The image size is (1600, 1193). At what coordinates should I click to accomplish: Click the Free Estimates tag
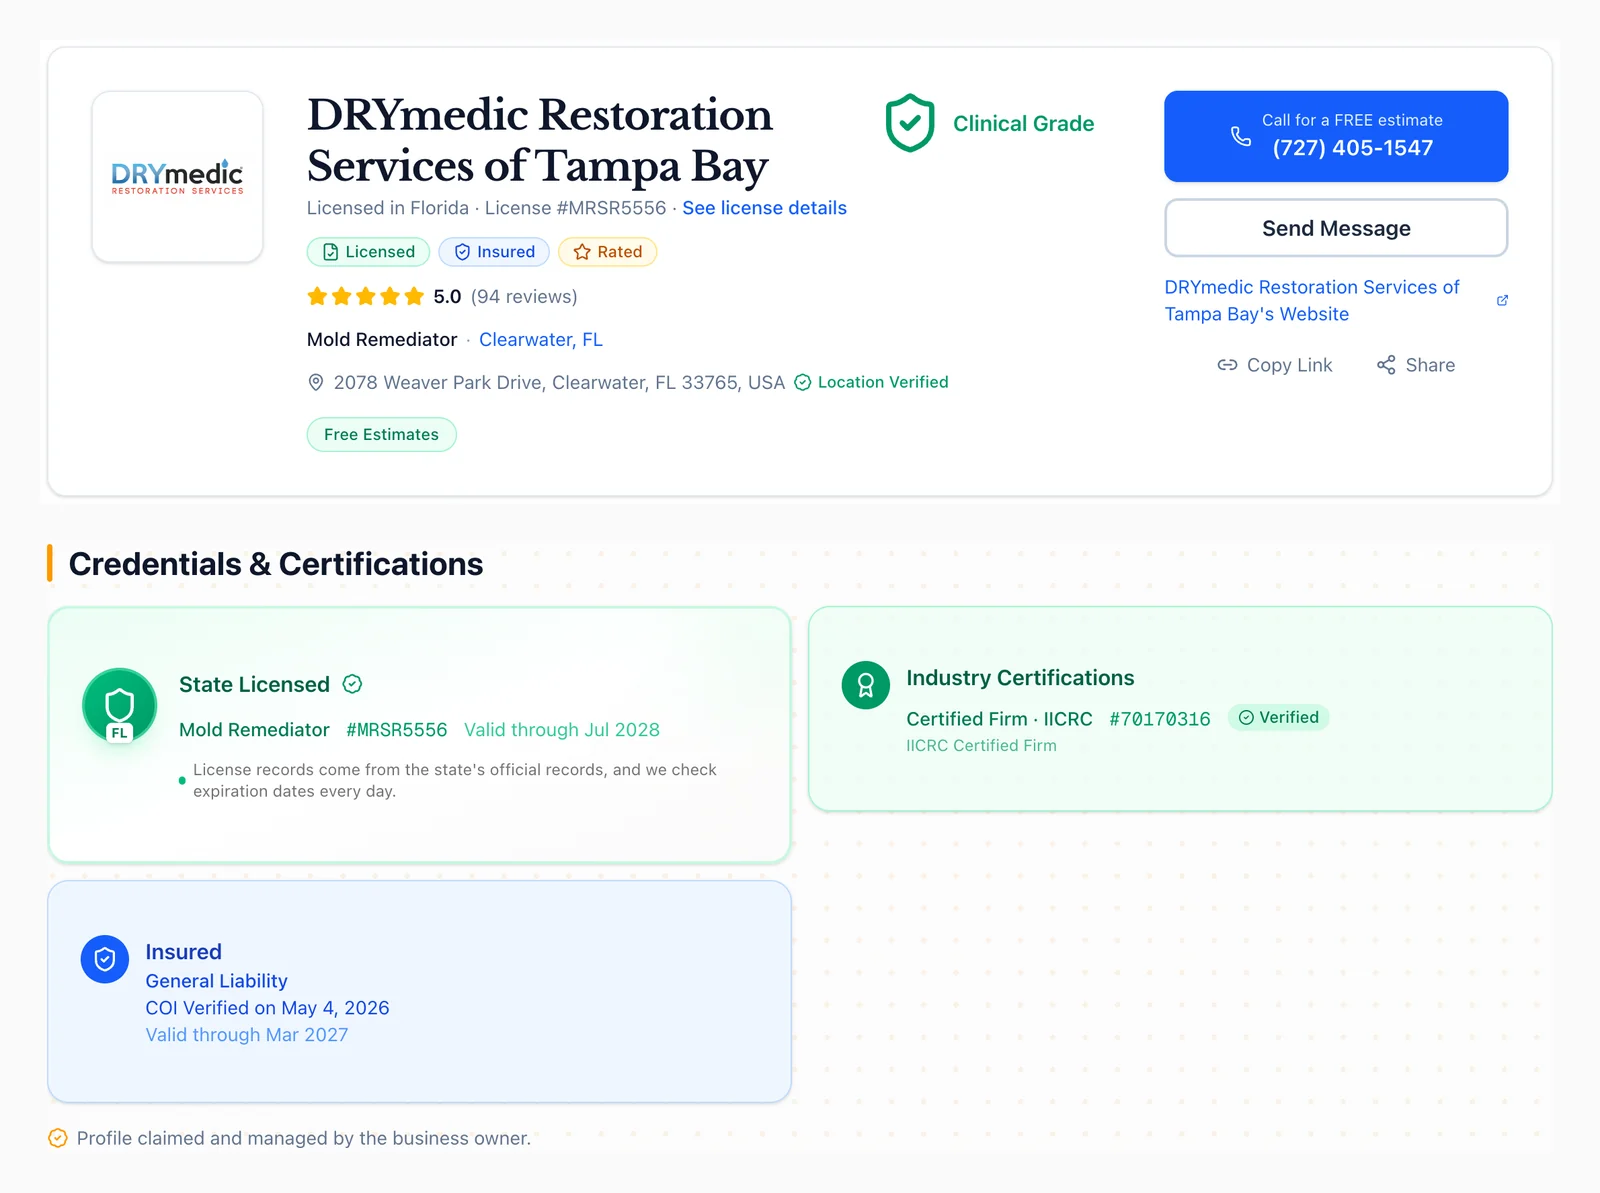pos(381,435)
